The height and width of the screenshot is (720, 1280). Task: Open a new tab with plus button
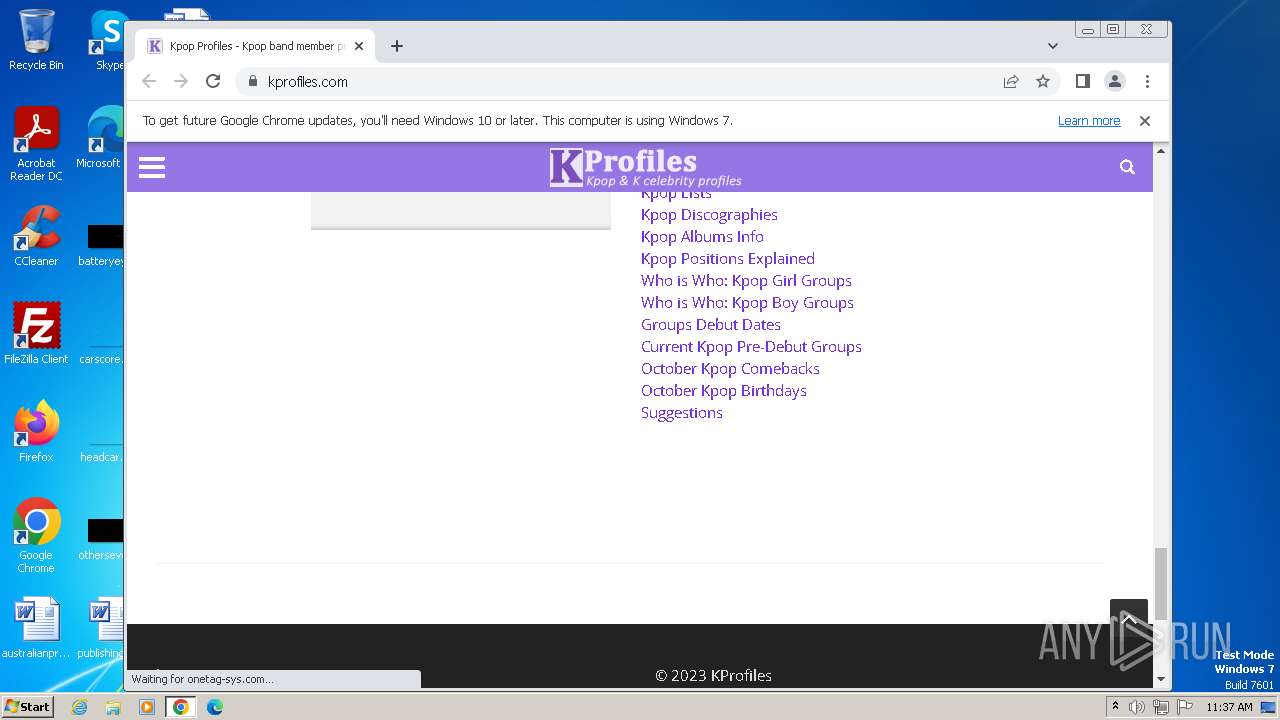coord(397,46)
